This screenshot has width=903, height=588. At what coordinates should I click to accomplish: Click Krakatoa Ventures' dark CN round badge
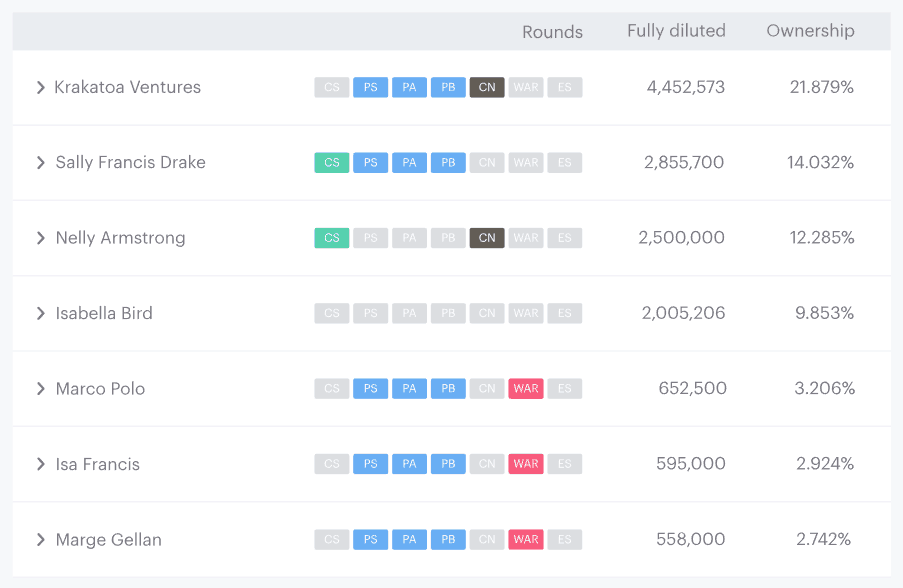click(487, 88)
